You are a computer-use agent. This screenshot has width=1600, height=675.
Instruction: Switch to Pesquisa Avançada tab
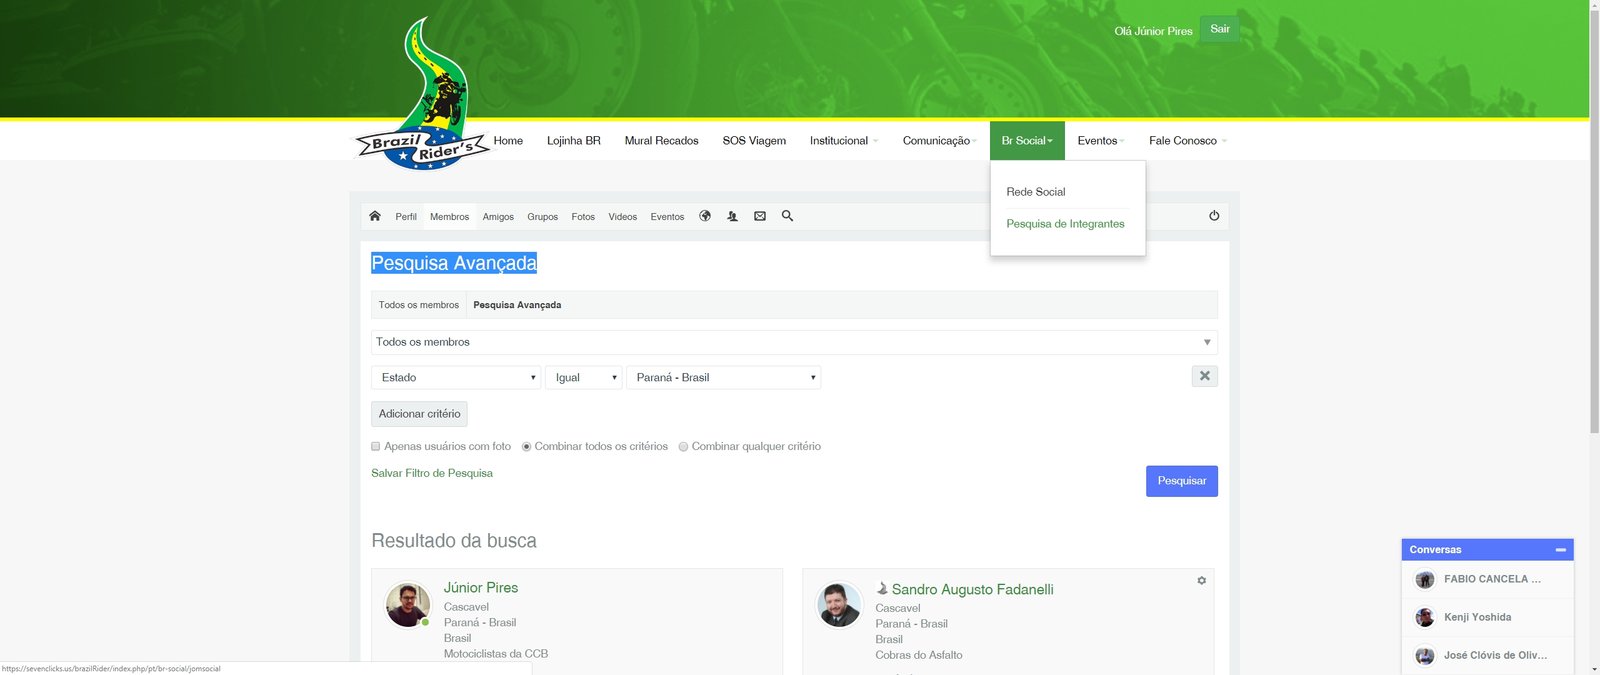click(517, 305)
